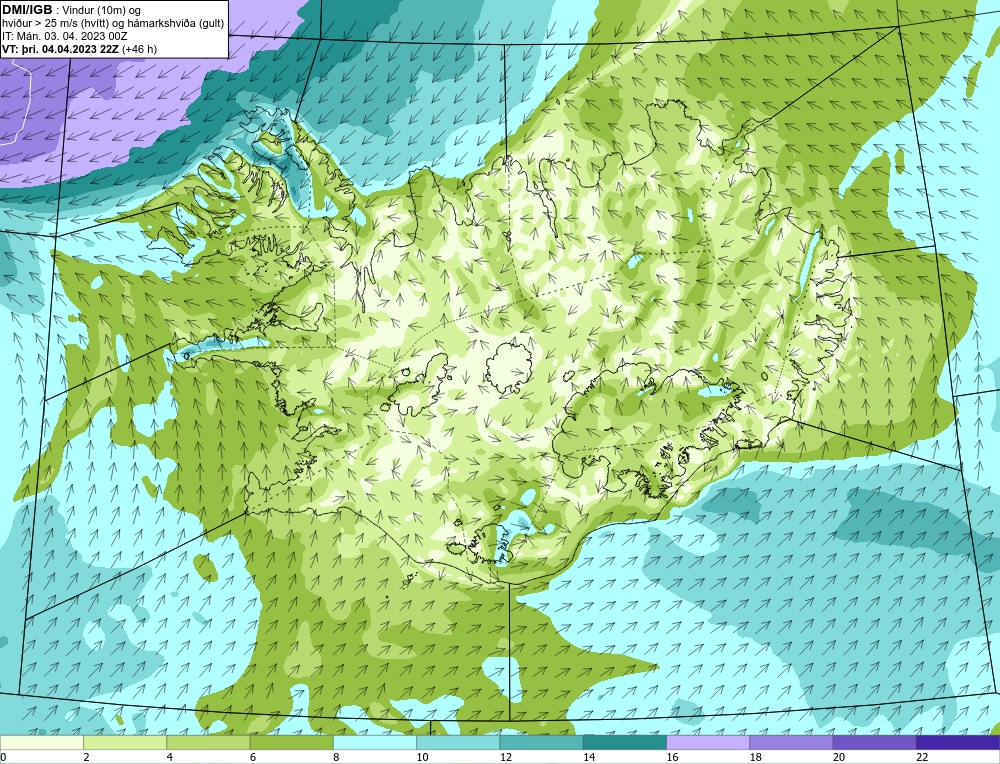
Task: Click the DMI/IGB title text
Action: [x=27, y=9]
